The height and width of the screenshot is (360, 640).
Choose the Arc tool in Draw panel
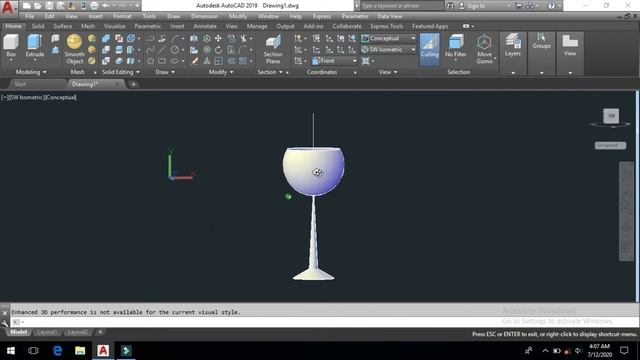tap(175, 38)
